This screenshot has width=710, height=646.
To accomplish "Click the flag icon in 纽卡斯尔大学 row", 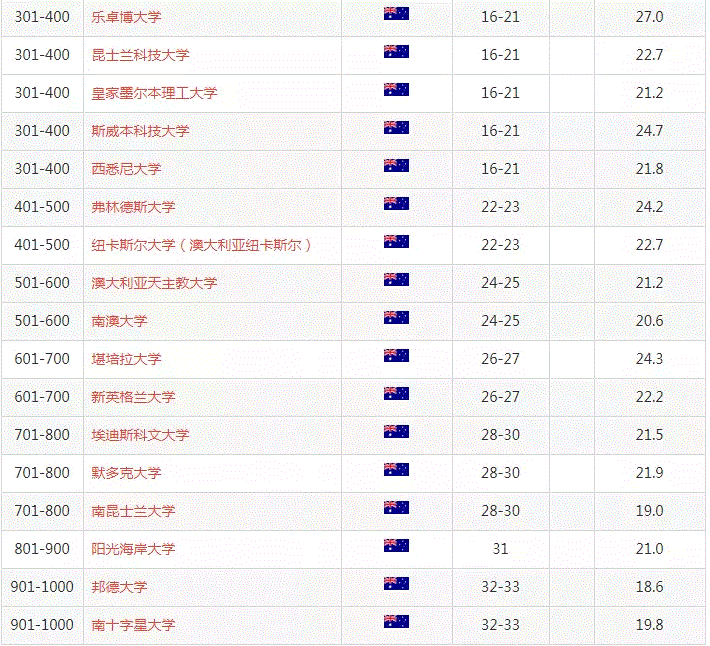I will [x=396, y=242].
